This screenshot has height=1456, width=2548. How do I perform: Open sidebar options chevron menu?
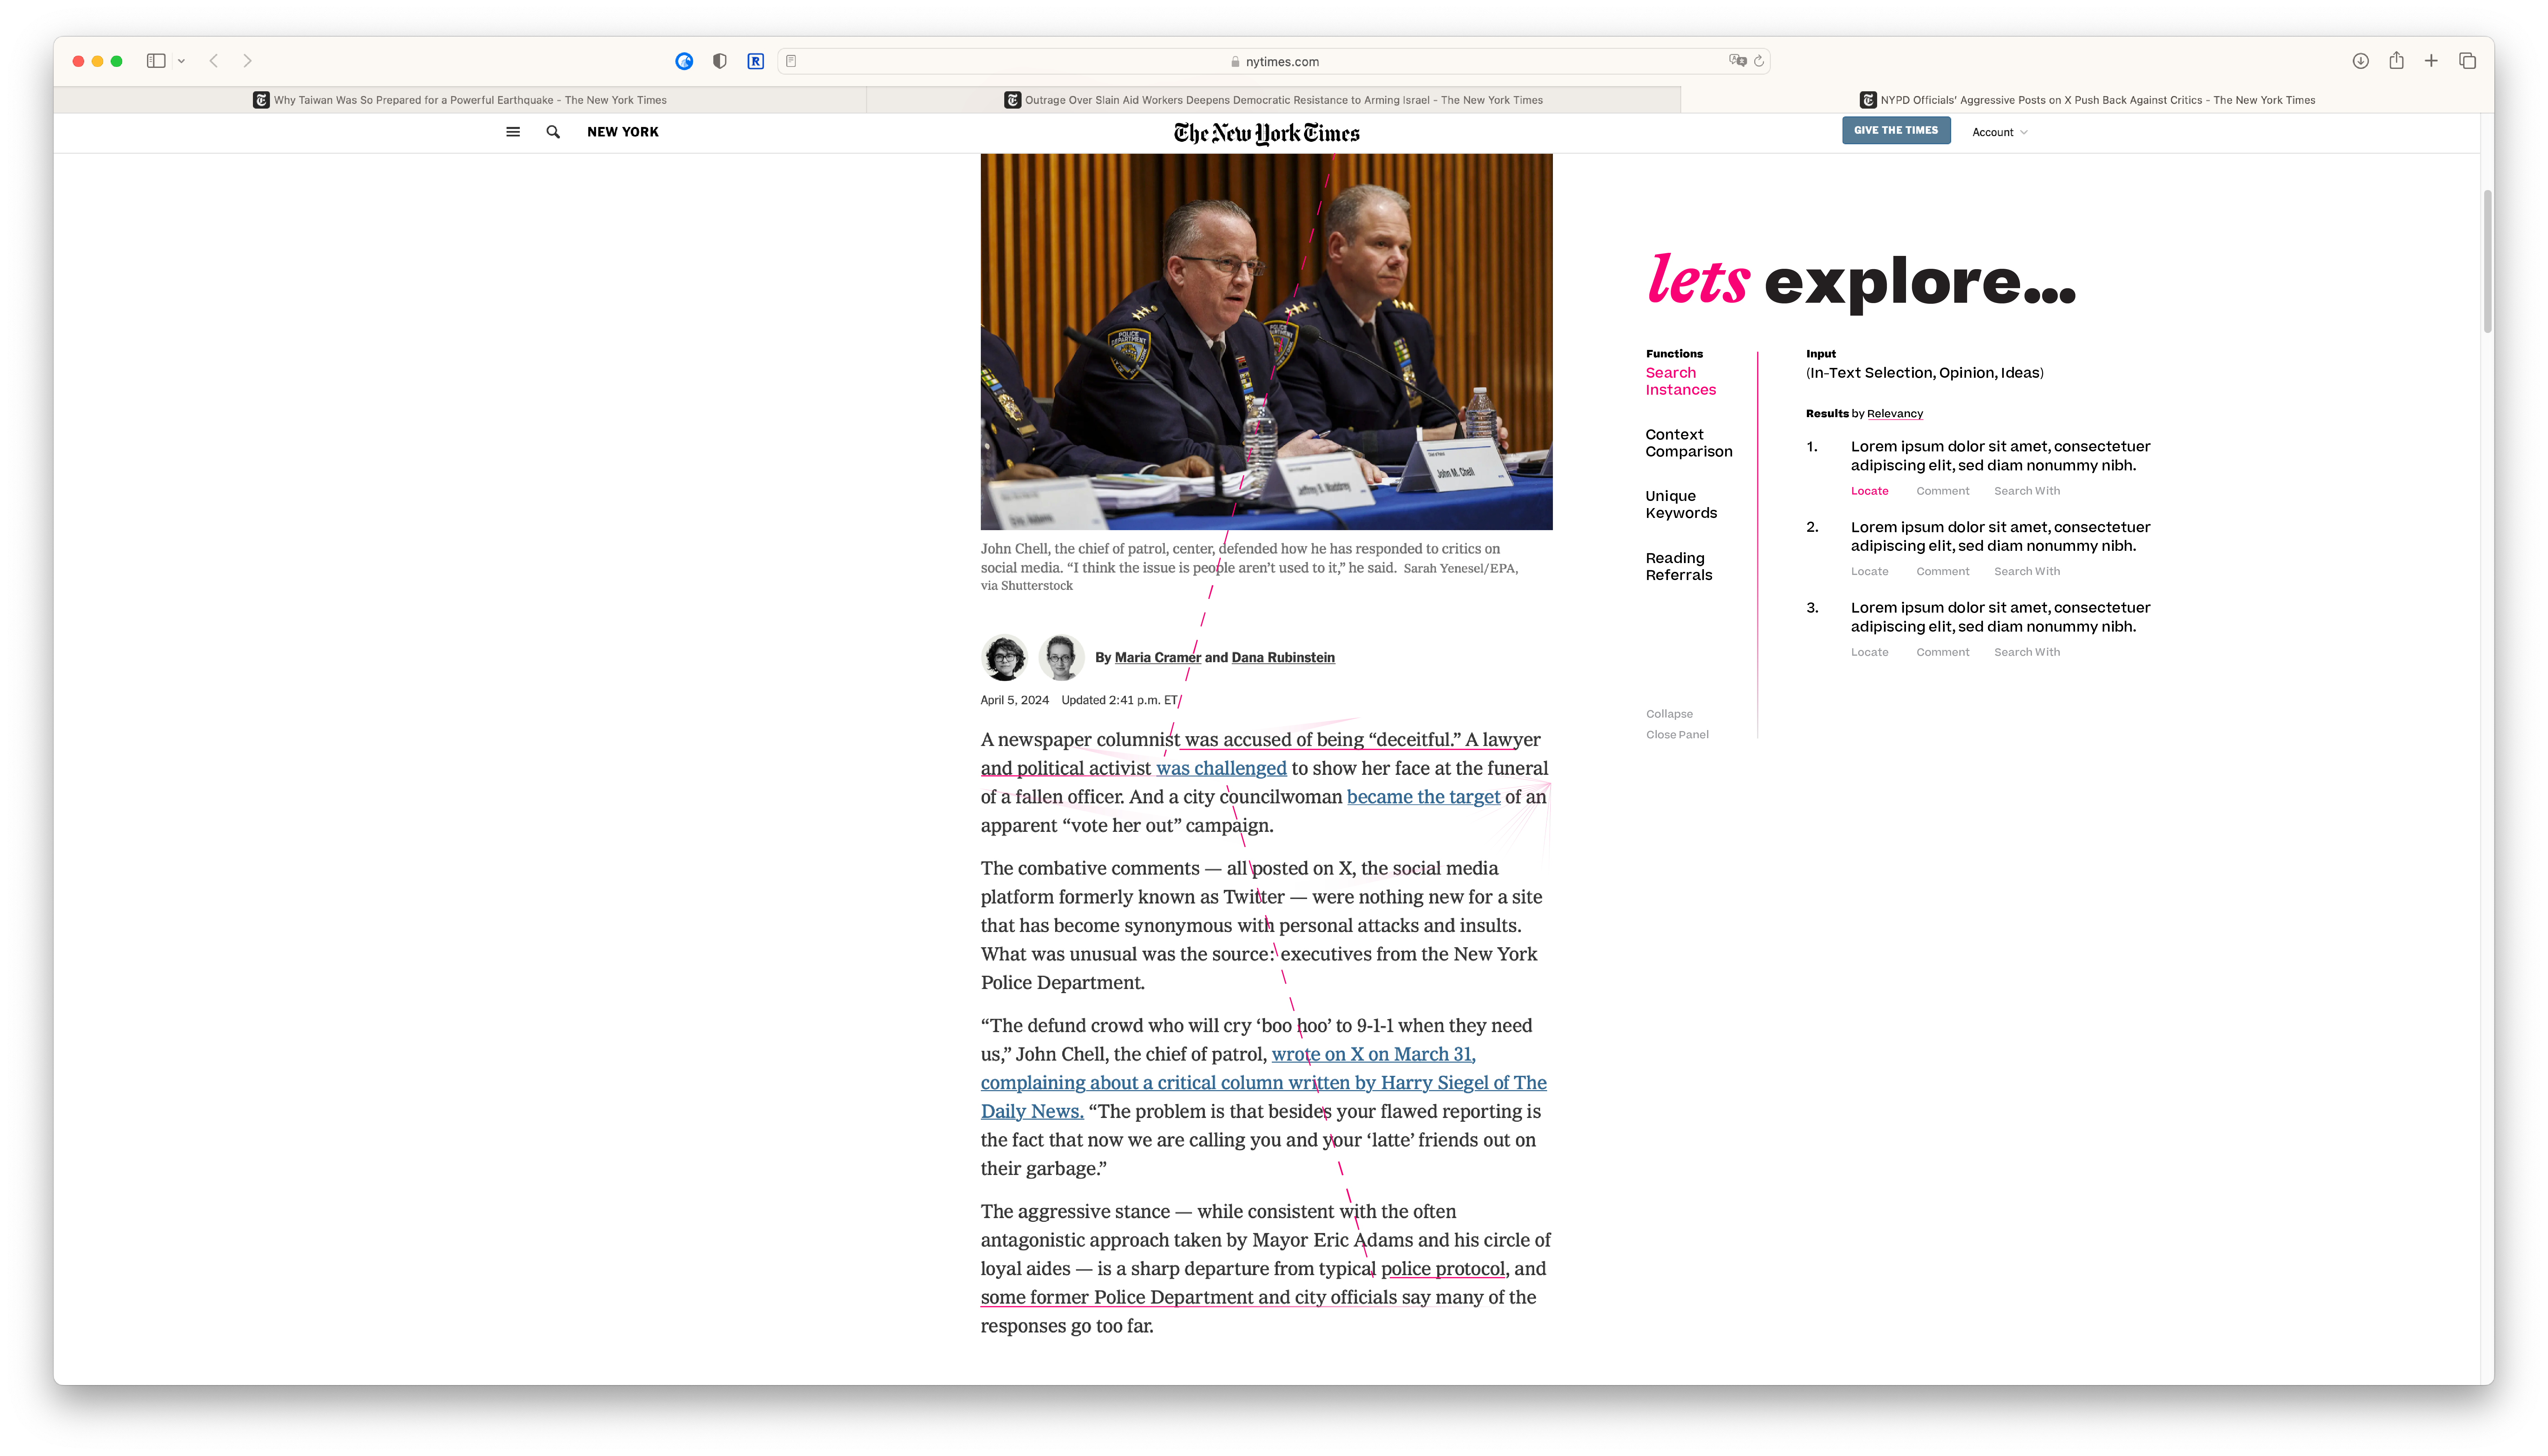point(181,61)
